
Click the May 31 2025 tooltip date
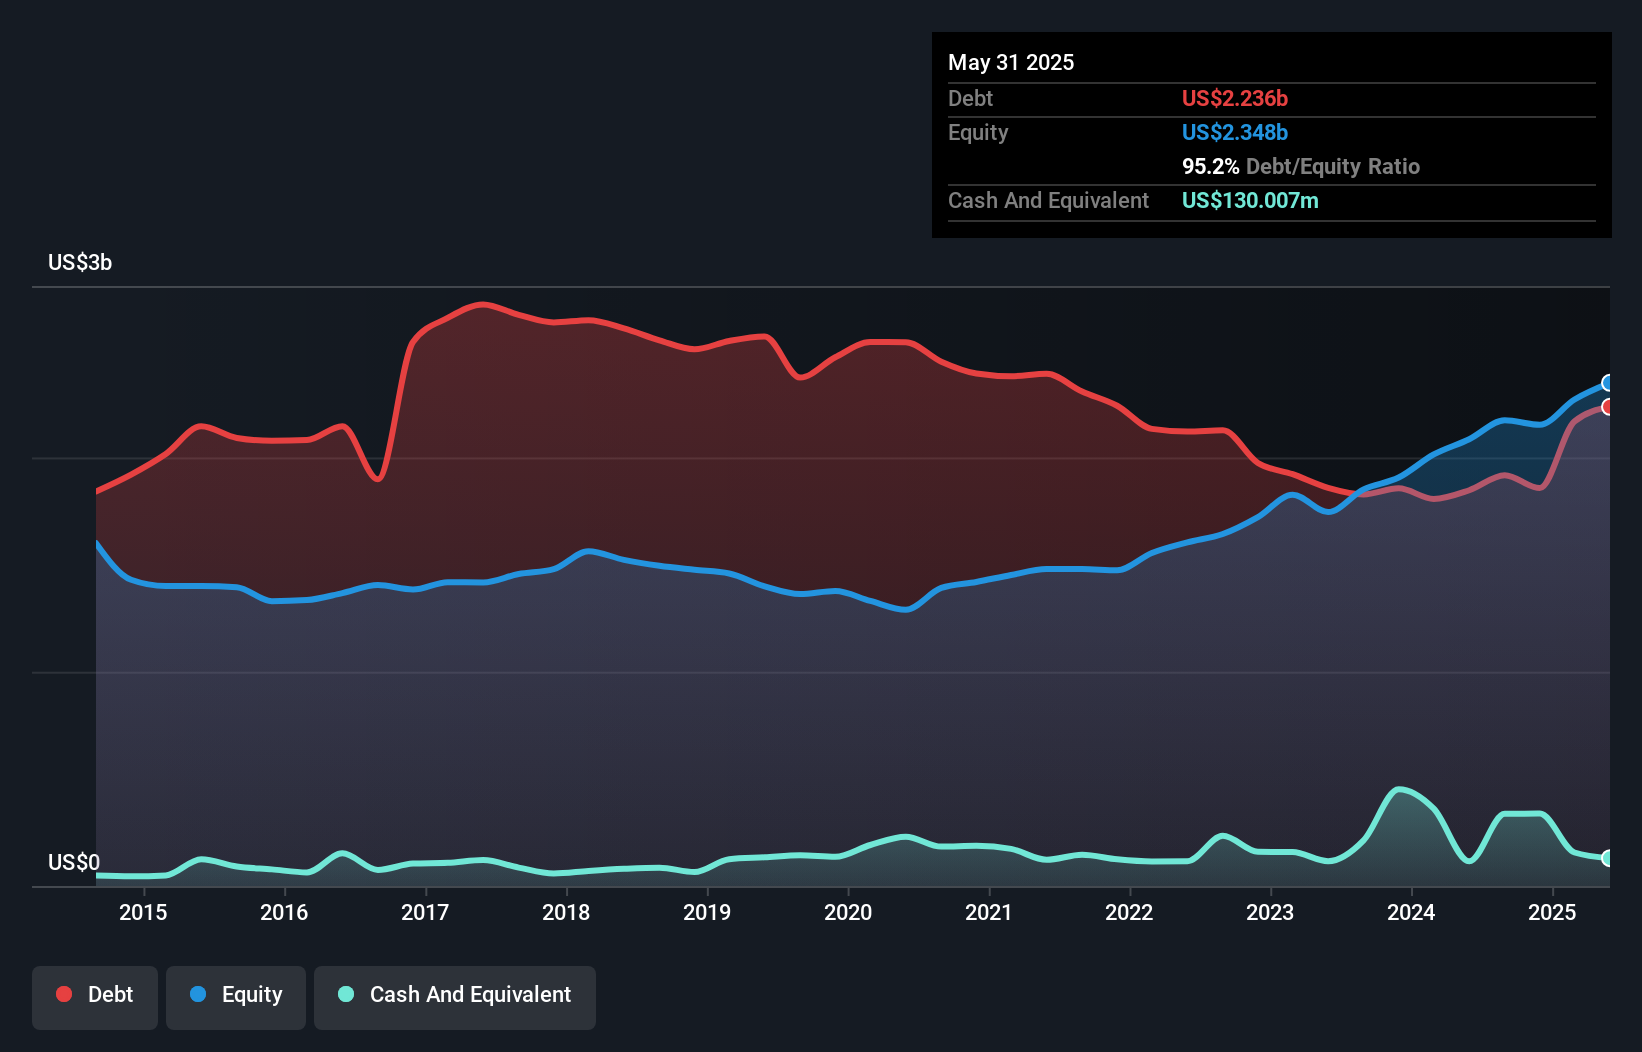[1011, 62]
